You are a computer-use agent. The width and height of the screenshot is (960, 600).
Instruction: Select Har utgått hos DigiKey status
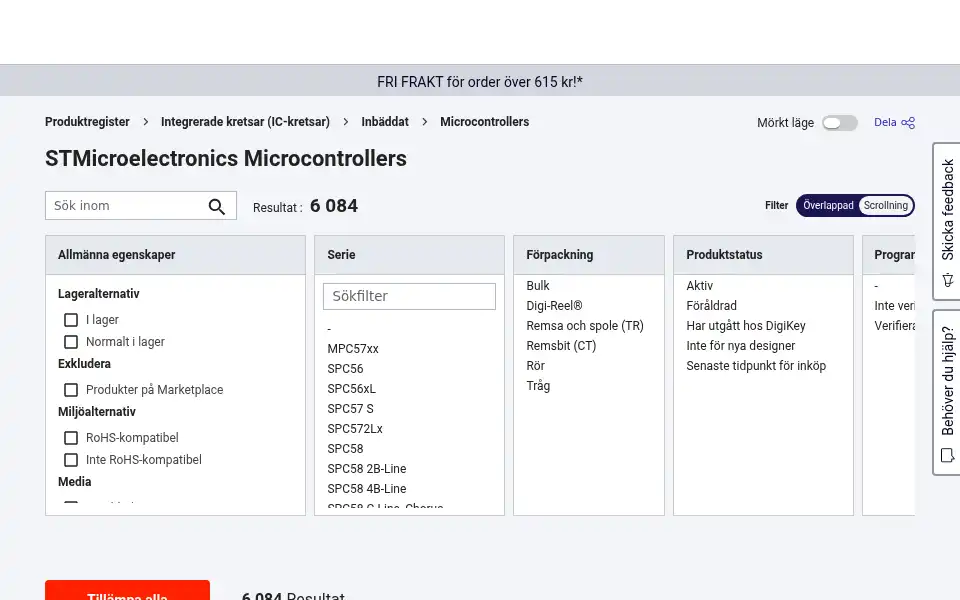click(745, 326)
